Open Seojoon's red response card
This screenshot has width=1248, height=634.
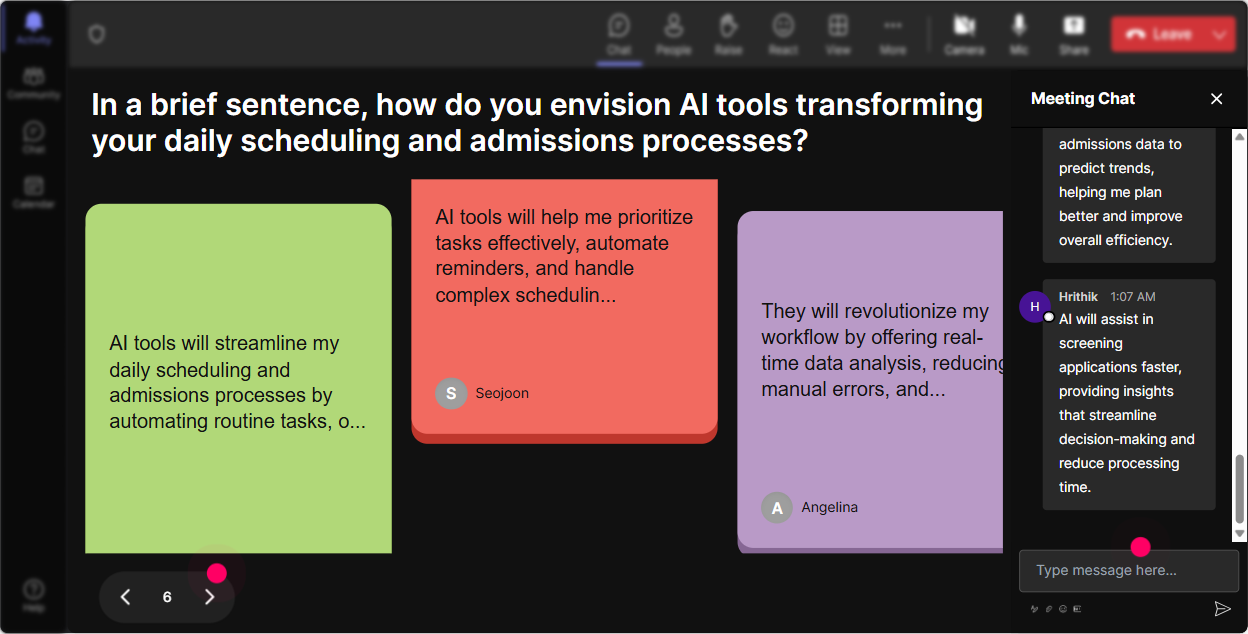tap(564, 311)
